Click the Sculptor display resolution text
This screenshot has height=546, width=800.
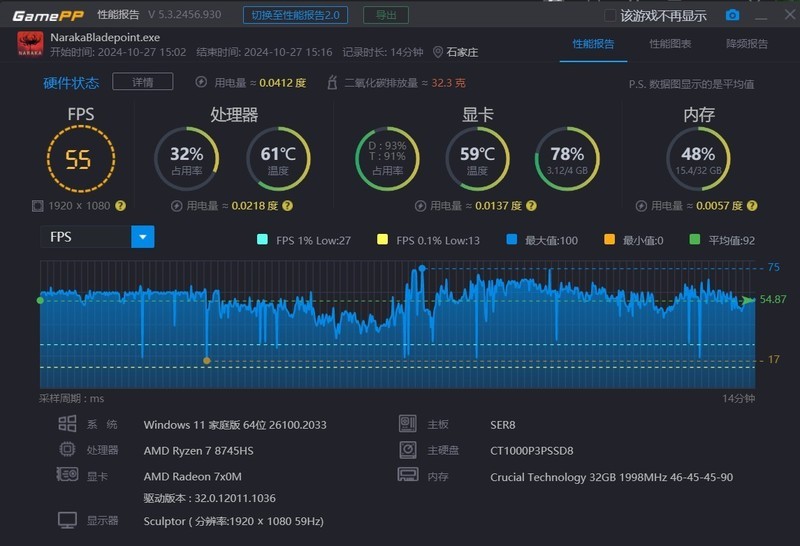pyautogui.click(x=234, y=521)
